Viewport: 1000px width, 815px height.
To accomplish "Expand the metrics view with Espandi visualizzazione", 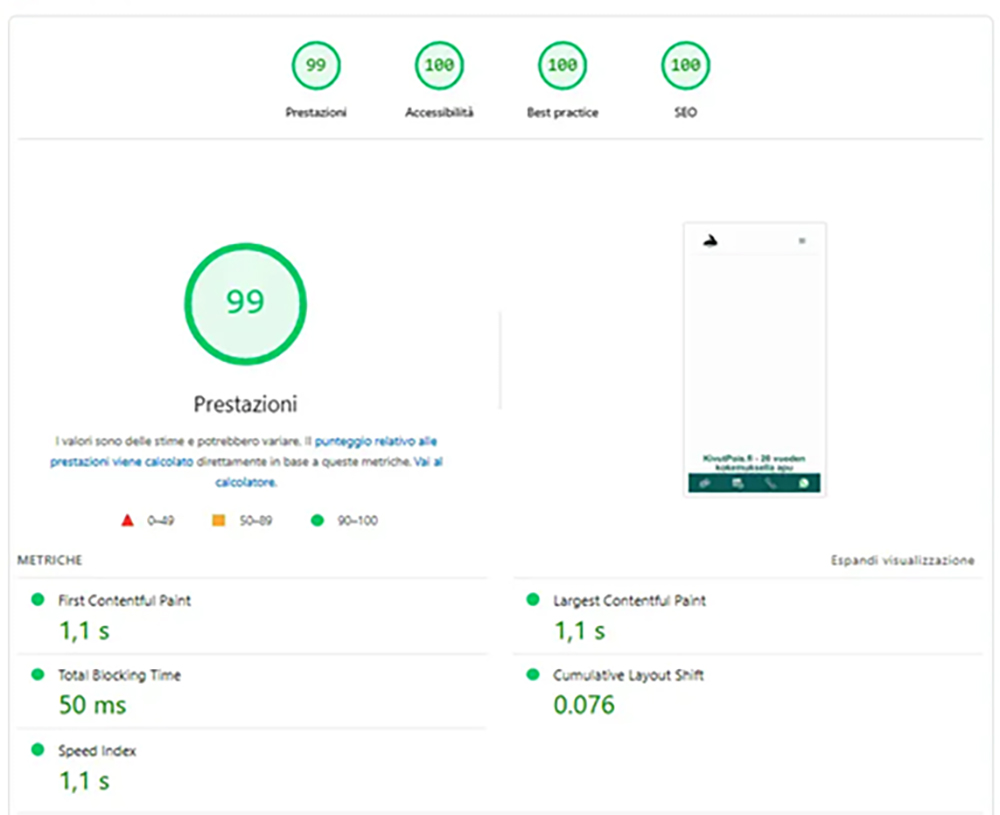I will tap(902, 561).
